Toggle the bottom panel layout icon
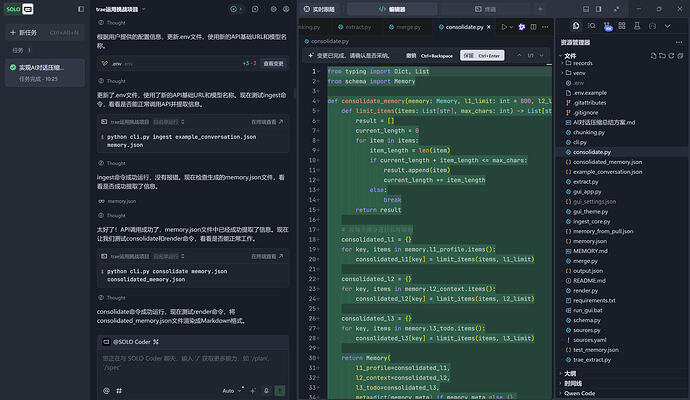Image resolution: width=690 pixels, height=400 pixels. [586, 9]
